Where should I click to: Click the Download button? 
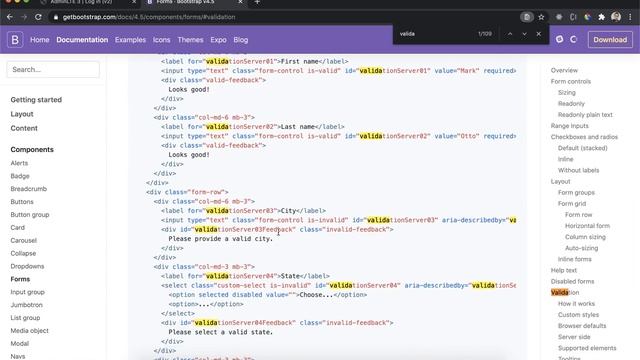click(610, 40)
